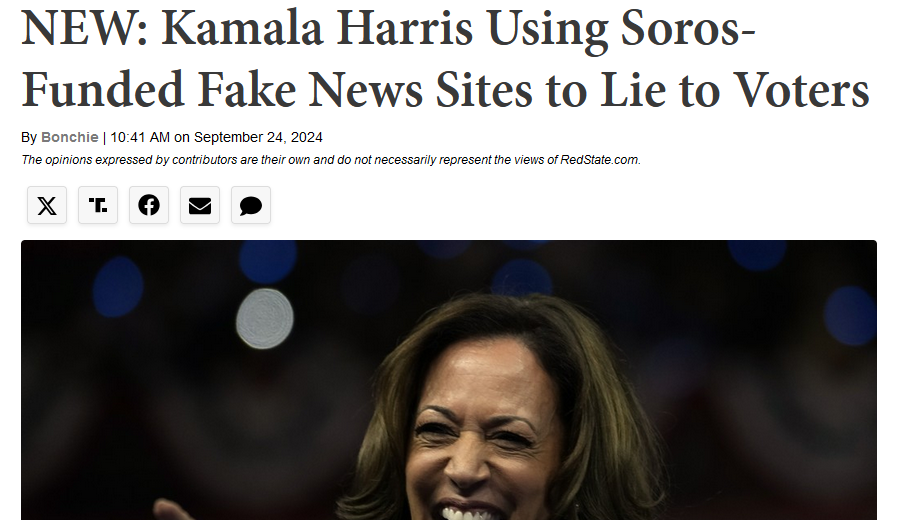
Task: Click the "By" byline label
Action: (x=29, y=138)
